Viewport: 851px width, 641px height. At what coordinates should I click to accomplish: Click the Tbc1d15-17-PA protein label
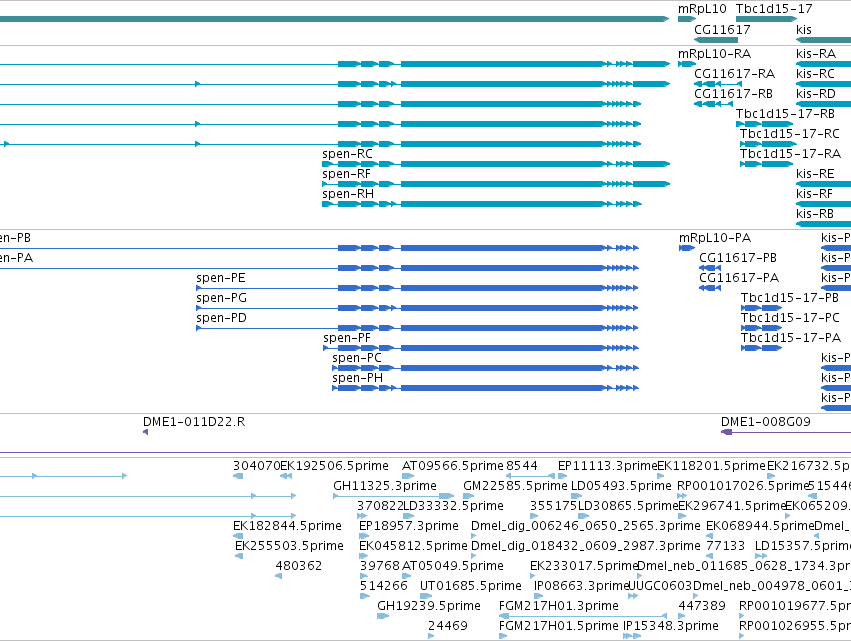(x=791, y=338)
